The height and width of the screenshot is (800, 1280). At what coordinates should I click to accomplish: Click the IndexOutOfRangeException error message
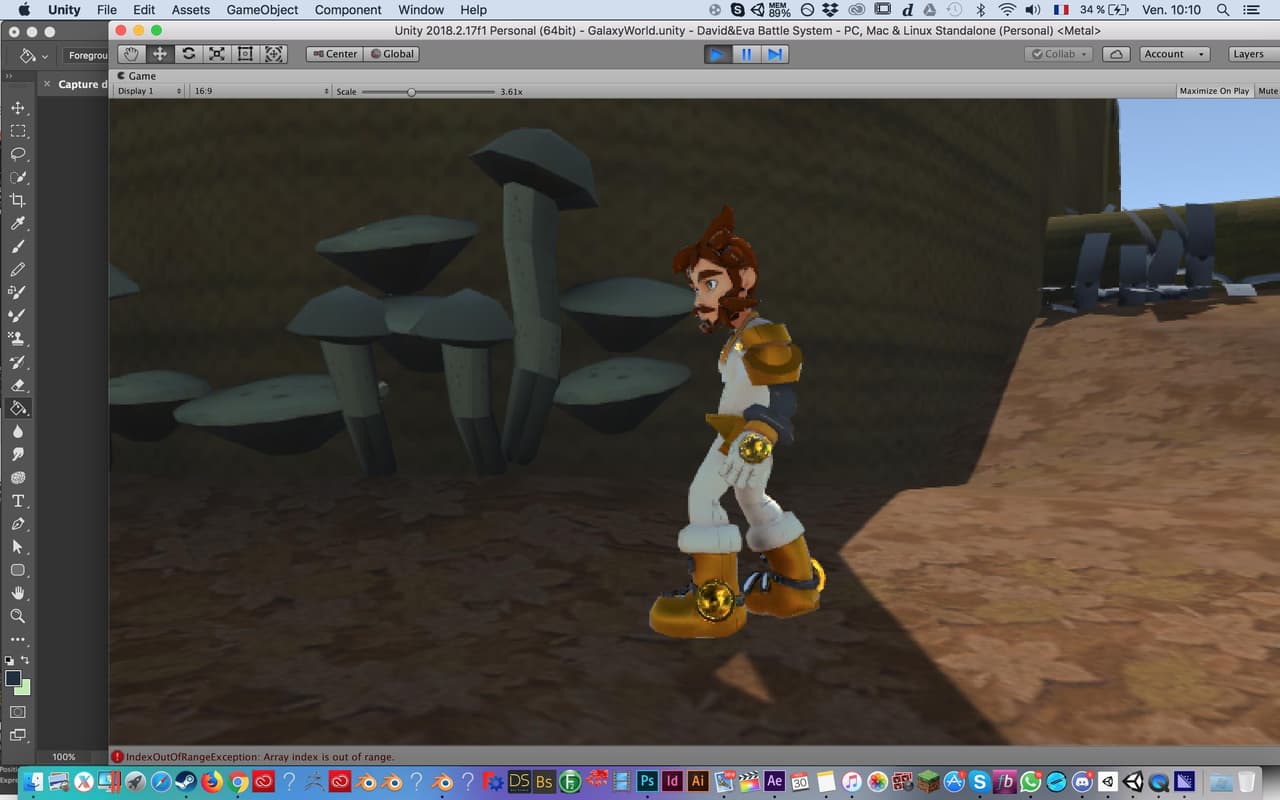tap(260, 757)
